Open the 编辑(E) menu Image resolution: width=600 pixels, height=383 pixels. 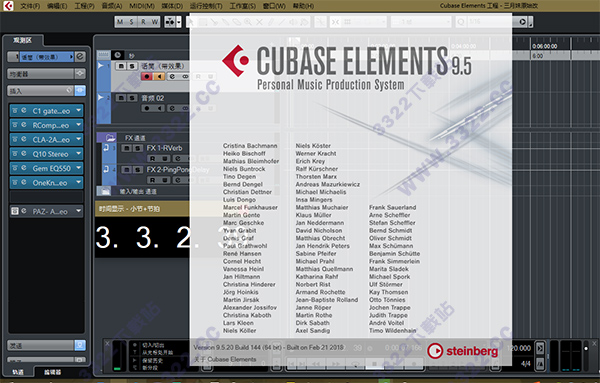coord(57,6)
